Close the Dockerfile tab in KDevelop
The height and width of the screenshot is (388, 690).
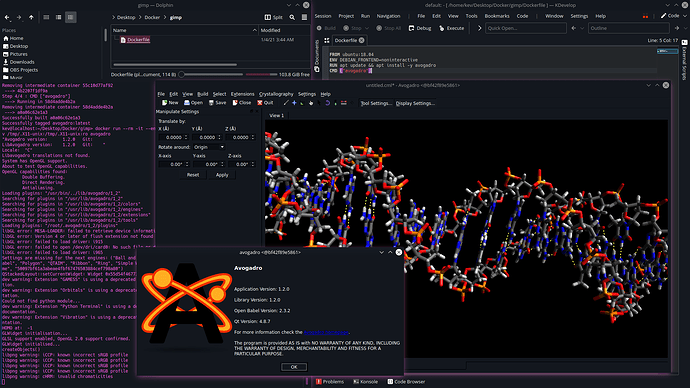point(361,40)
